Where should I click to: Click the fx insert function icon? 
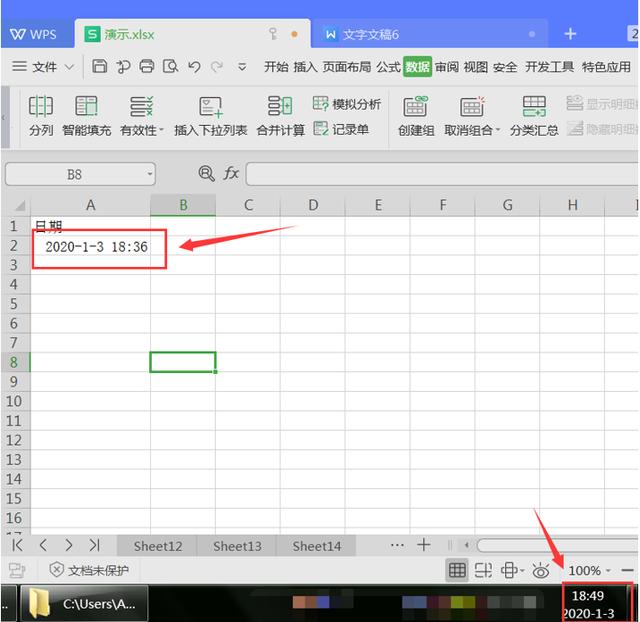tap(231, 174)
